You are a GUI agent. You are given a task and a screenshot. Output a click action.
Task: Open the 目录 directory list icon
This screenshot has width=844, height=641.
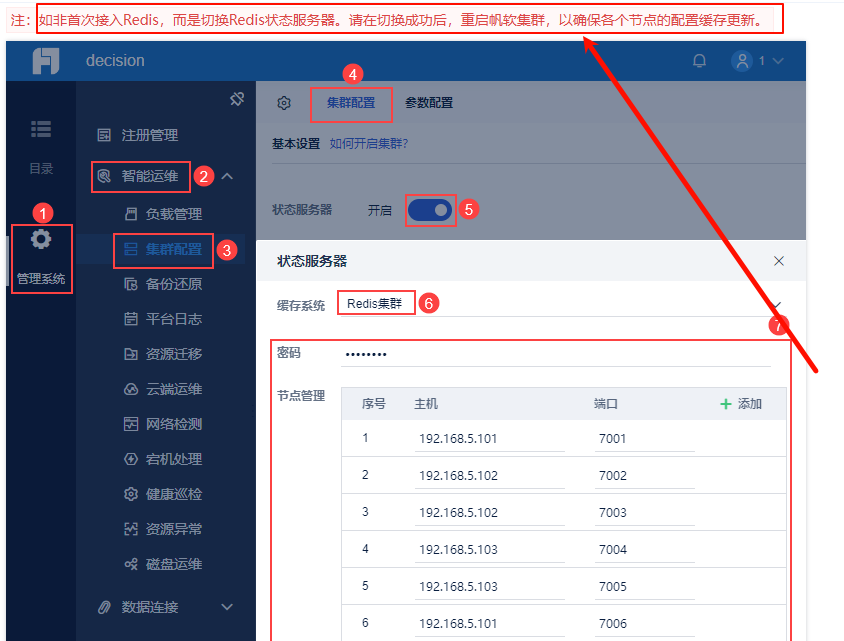41,129
